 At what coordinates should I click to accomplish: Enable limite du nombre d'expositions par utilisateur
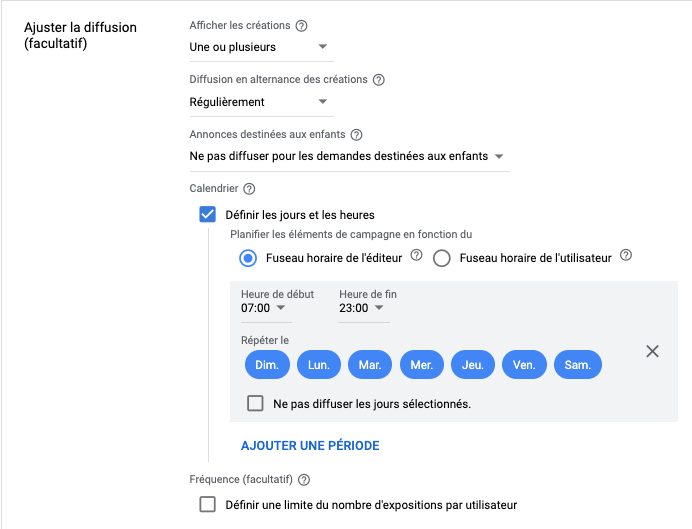pyautogui.click(x=207, y=504)
